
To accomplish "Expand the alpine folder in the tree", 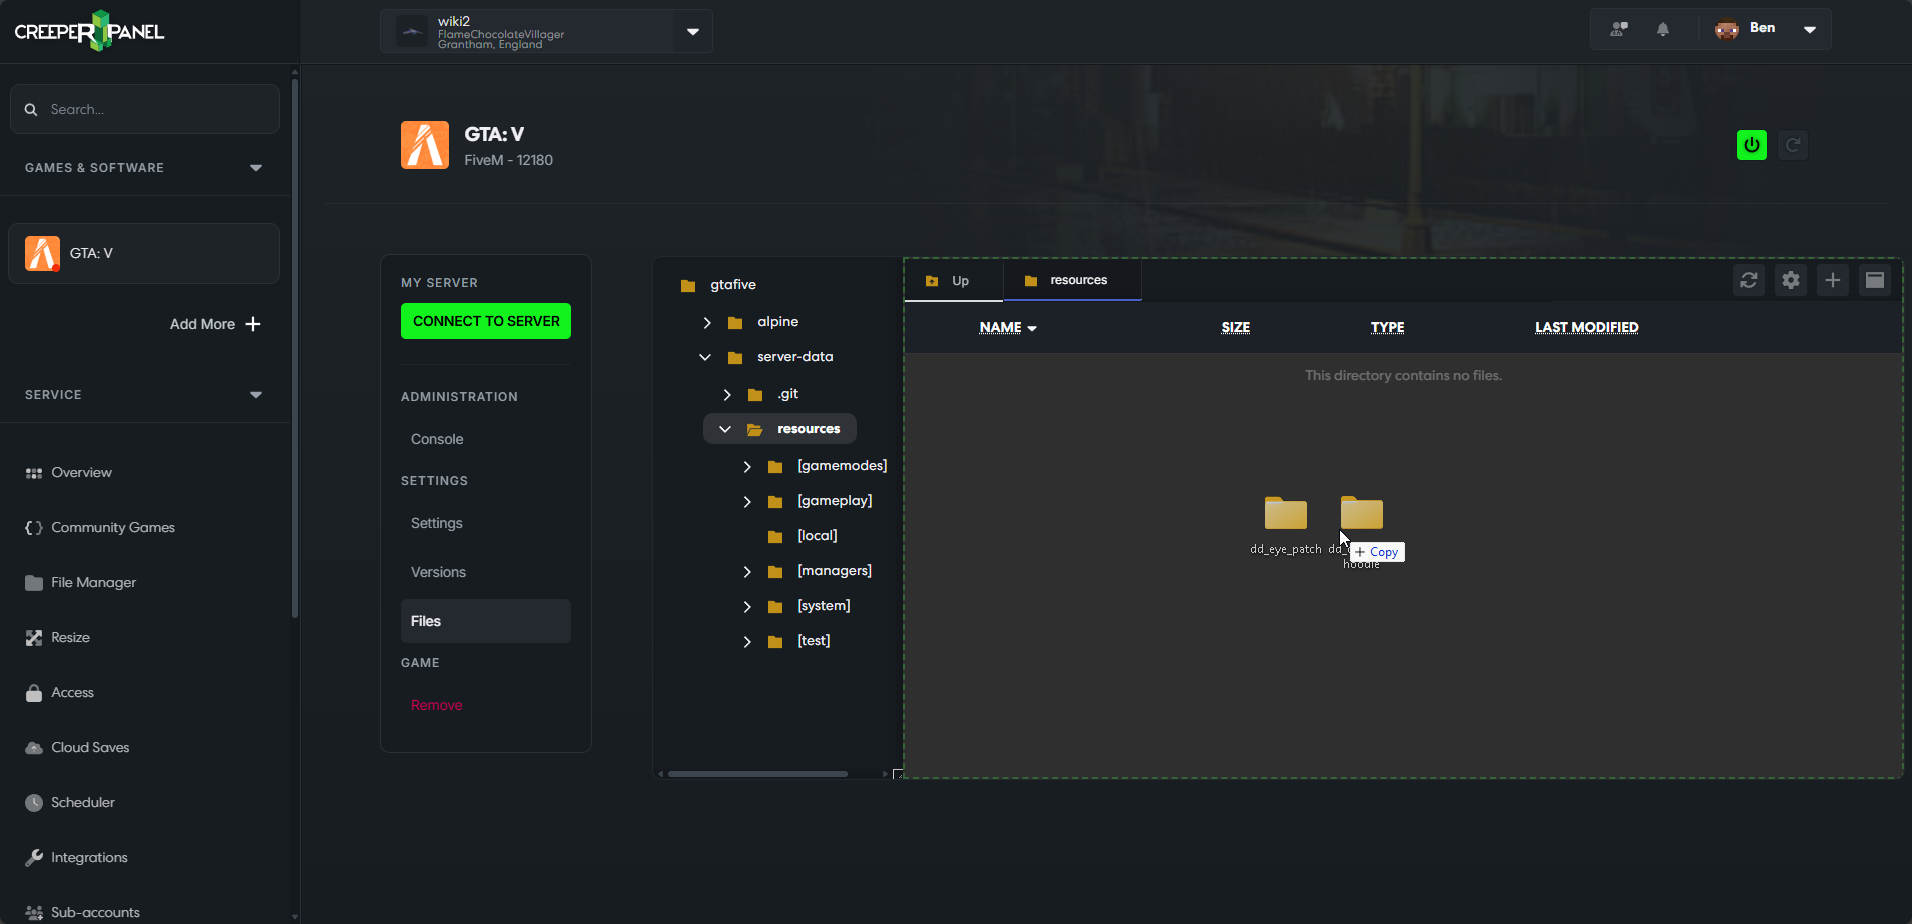I will (708, 322).
